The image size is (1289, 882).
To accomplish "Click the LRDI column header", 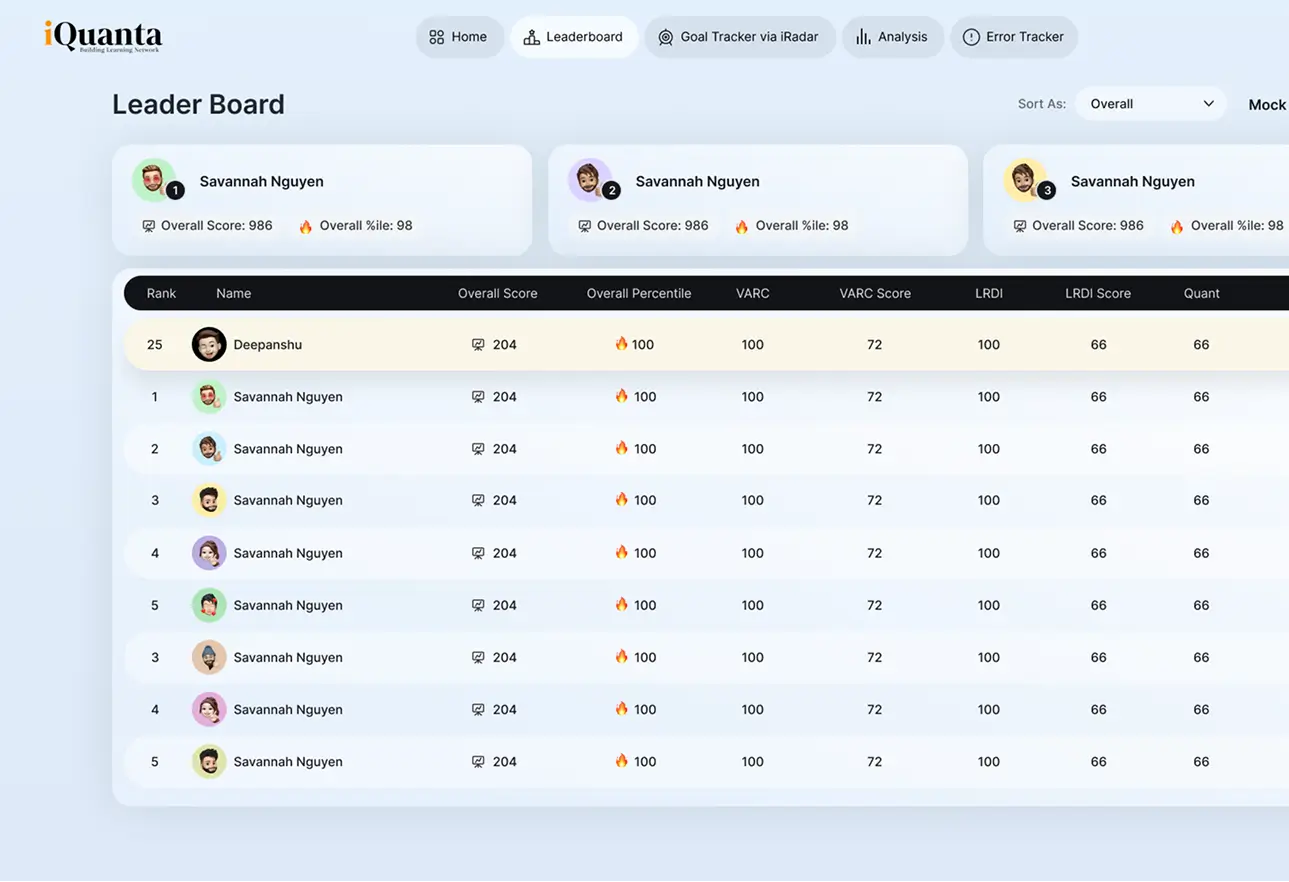I will tap(989, 293).
